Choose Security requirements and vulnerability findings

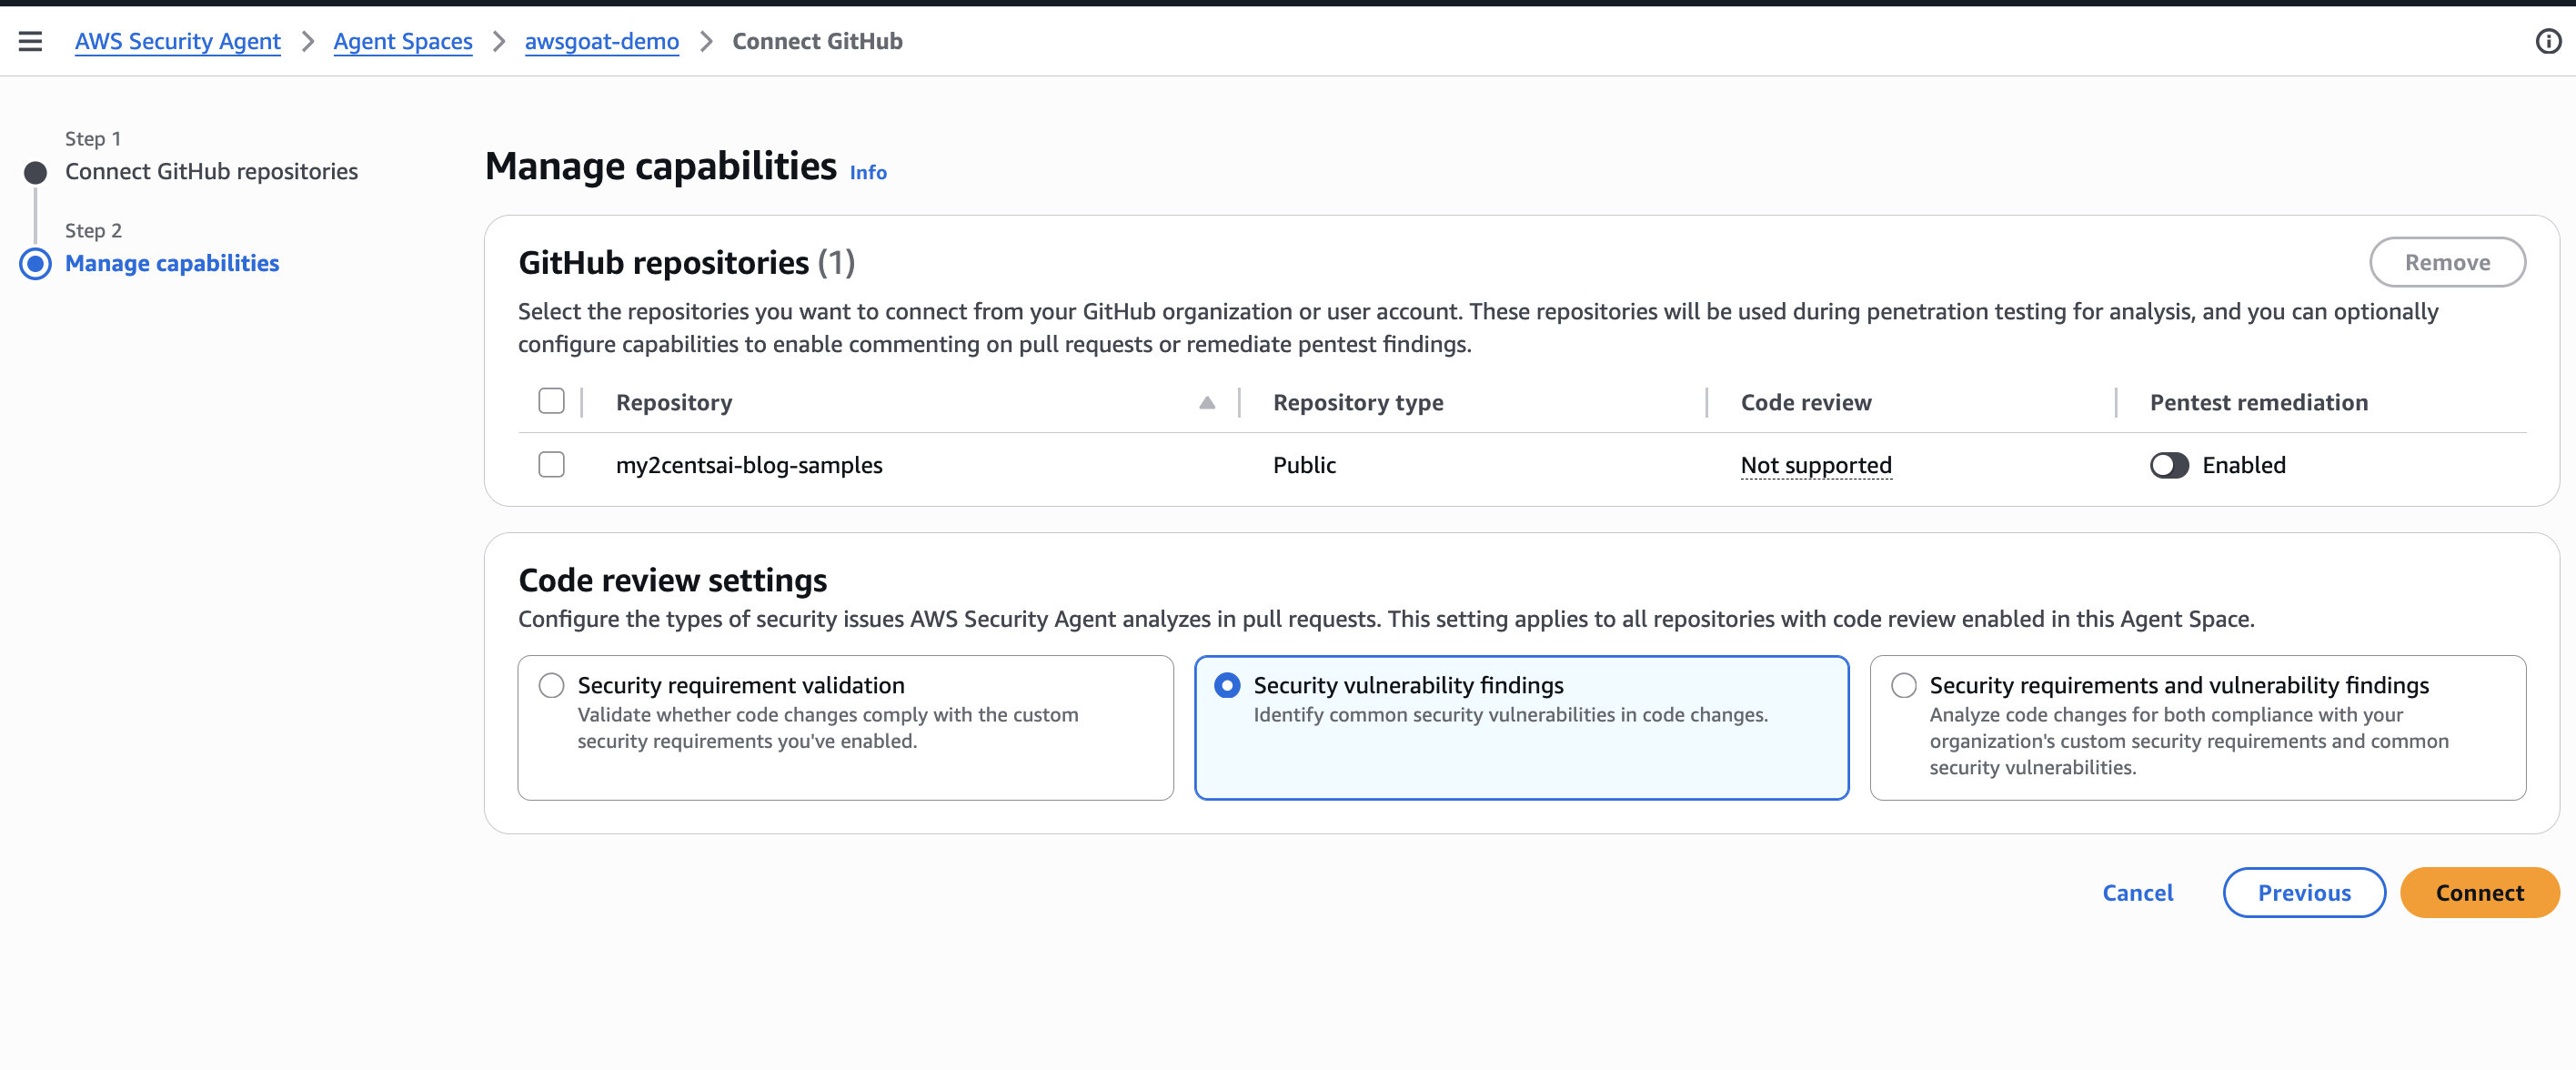tap(1903, 685)
